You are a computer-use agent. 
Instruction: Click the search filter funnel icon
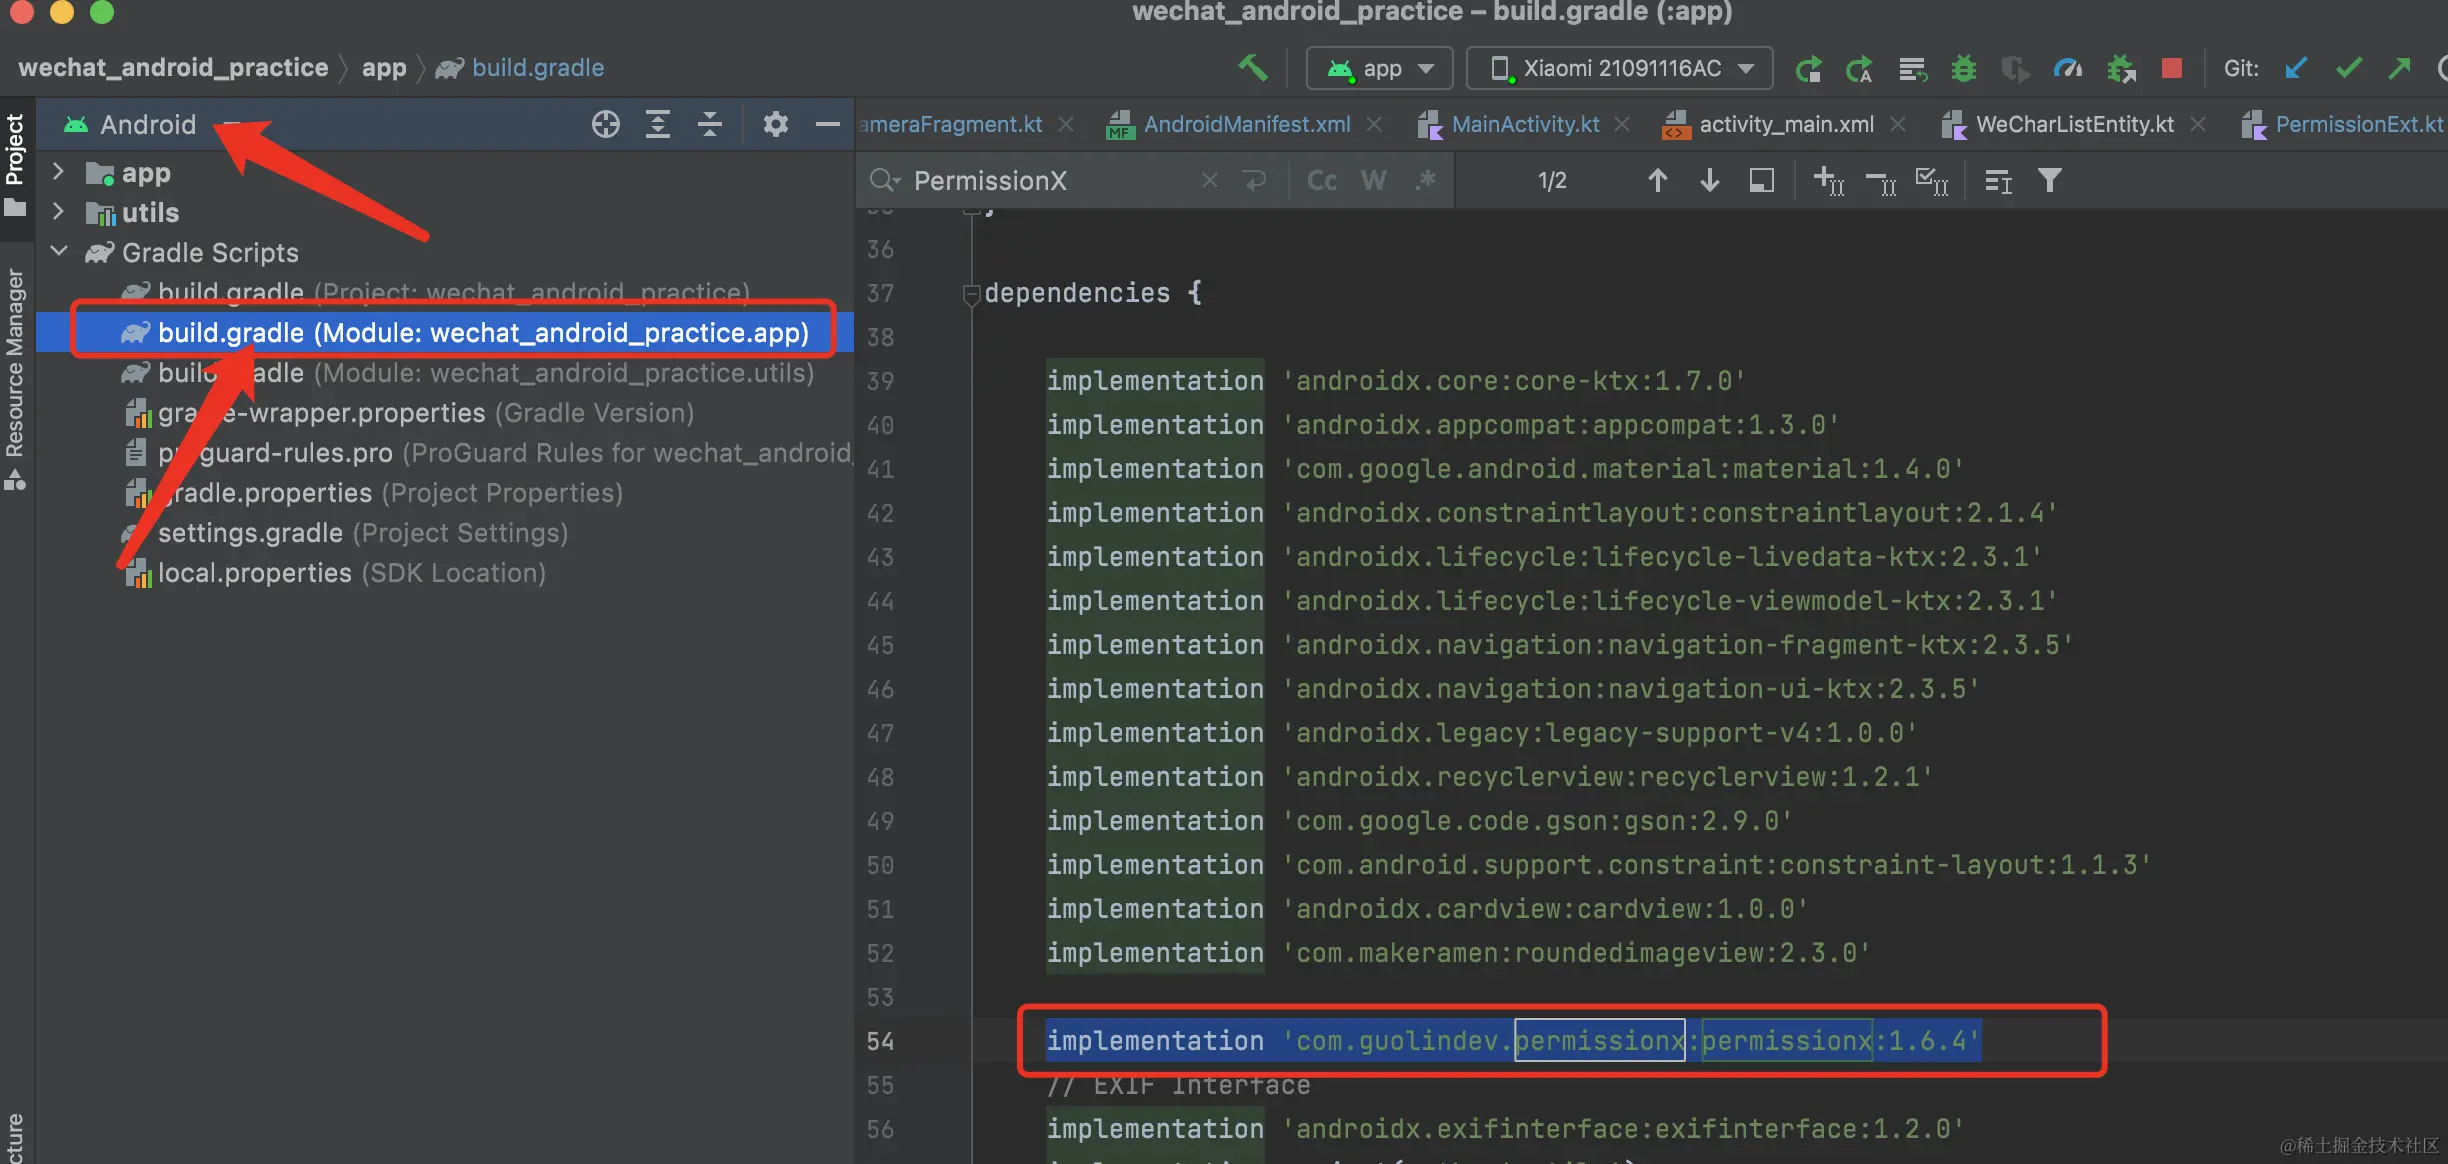point(2049,180)
